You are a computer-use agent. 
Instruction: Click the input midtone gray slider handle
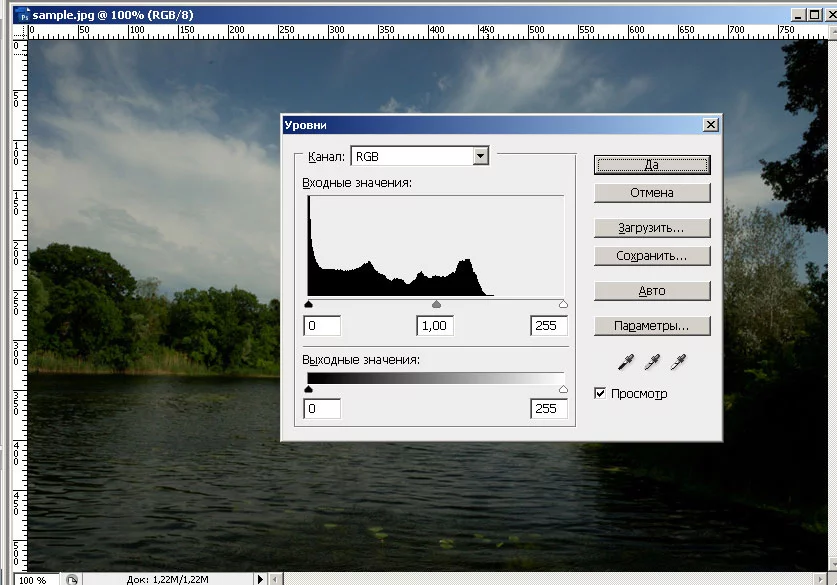[436, 304]
